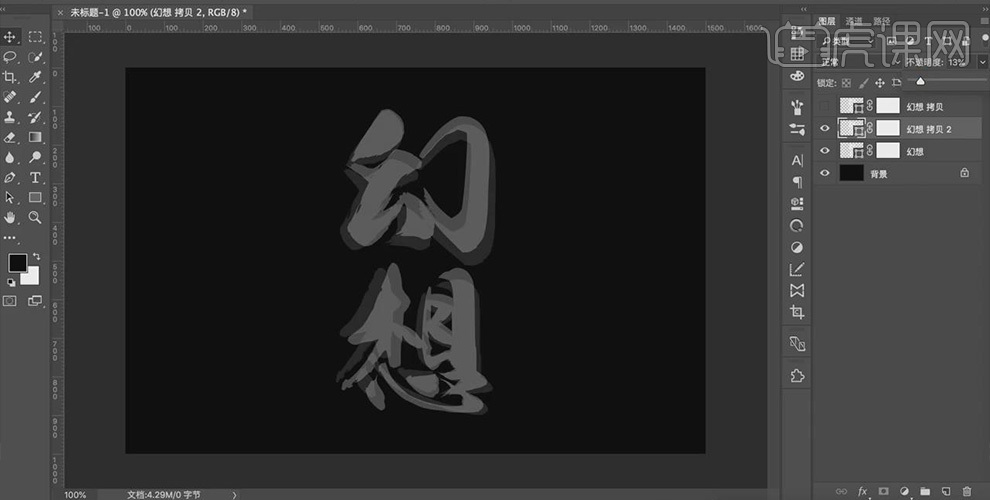This screenshot has height=500, width=990.
Task: Create new fill or adjustment layer
Action: coord(904,491)
